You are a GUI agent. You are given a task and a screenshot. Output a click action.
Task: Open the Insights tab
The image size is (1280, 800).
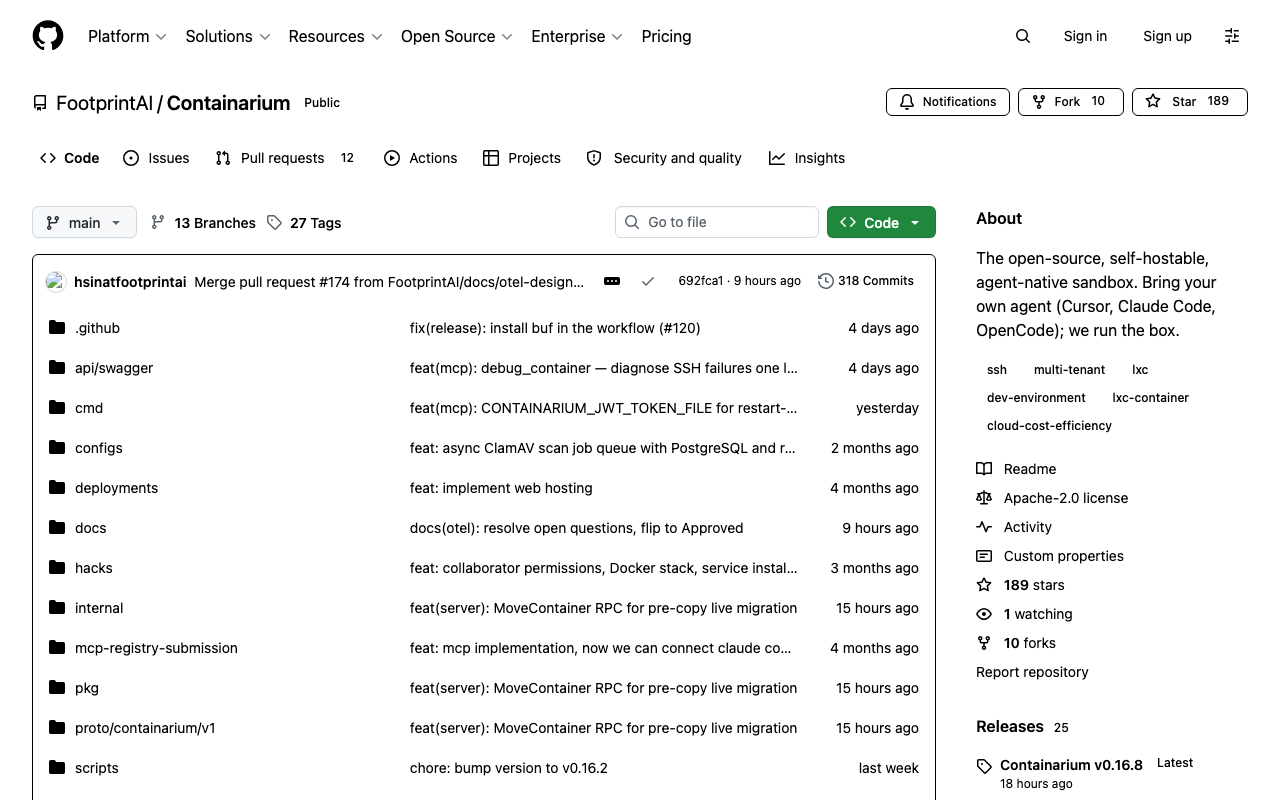pos(807,158)
